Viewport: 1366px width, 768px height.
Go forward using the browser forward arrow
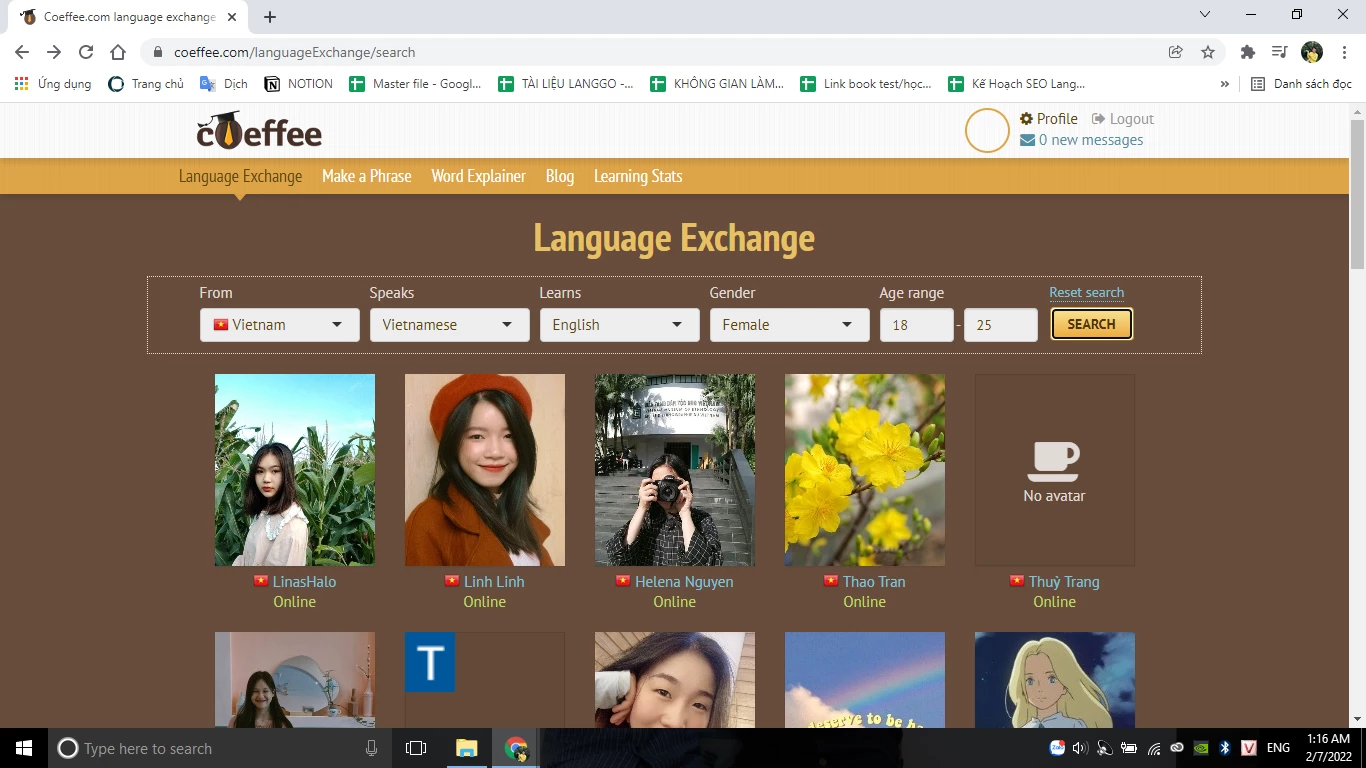point(54,52)
